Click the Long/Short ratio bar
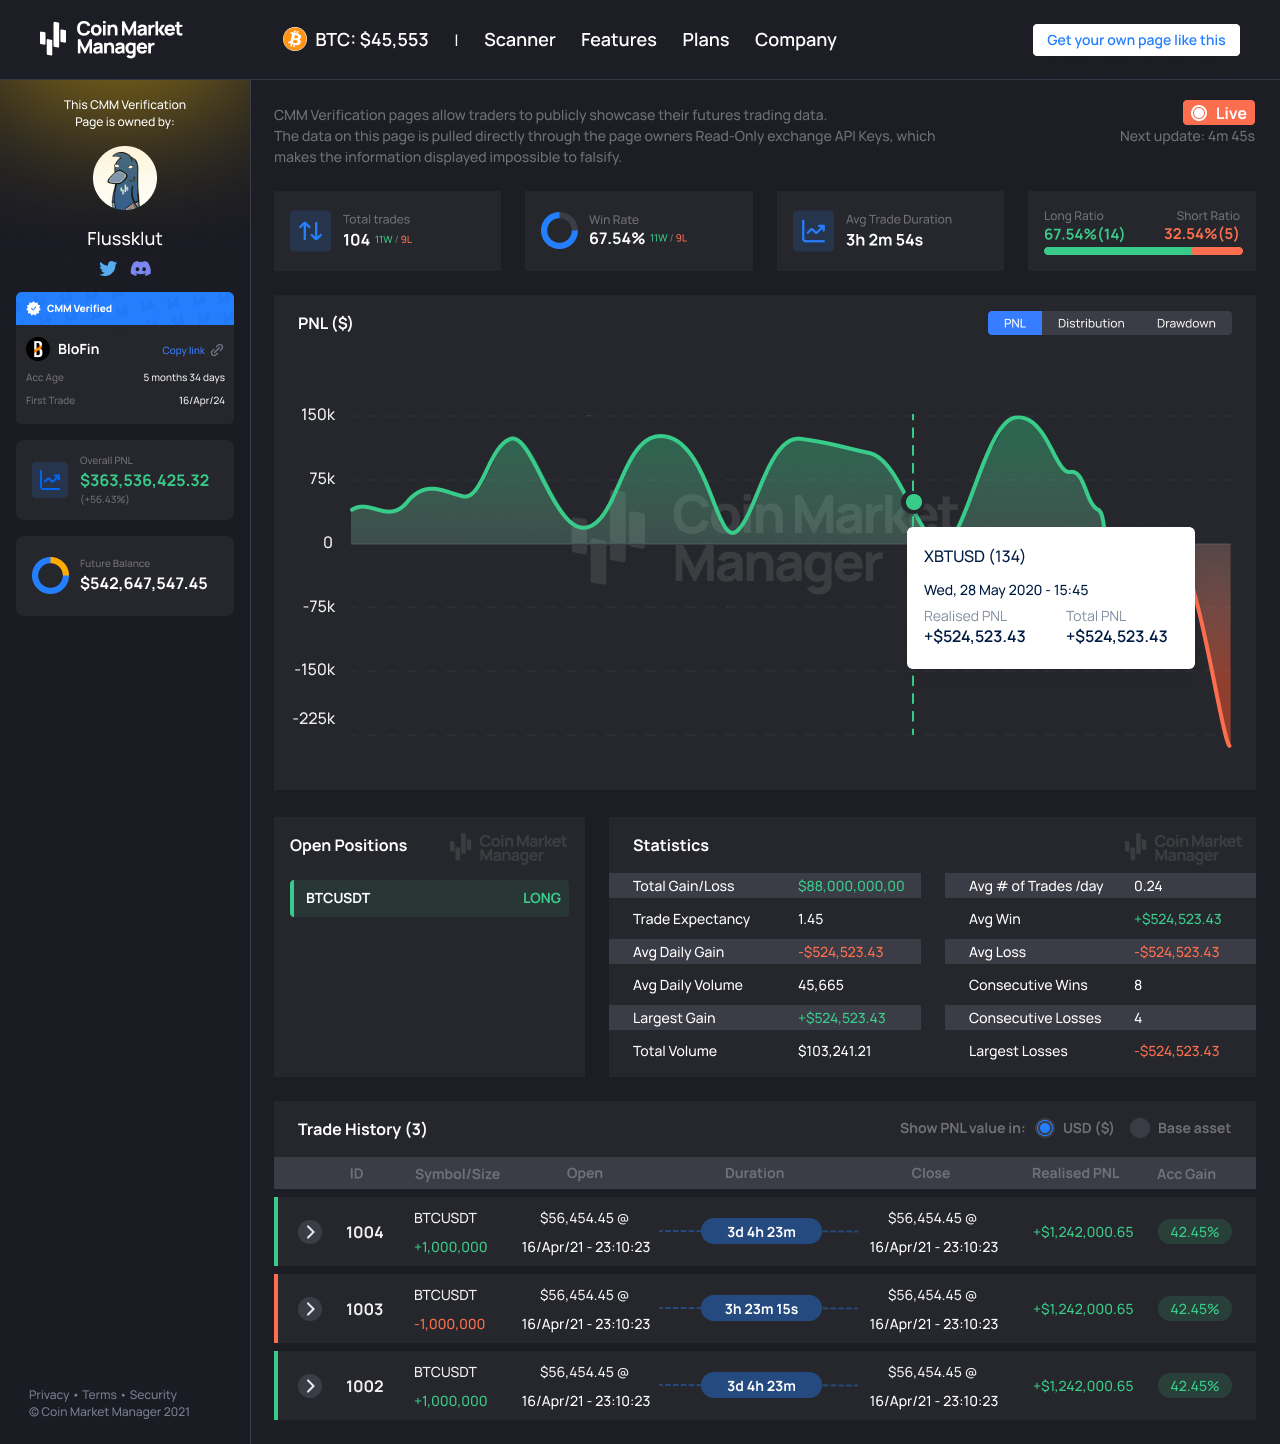The width and height of the screenshot is (1280, 1444). [x=1143, y=251]
